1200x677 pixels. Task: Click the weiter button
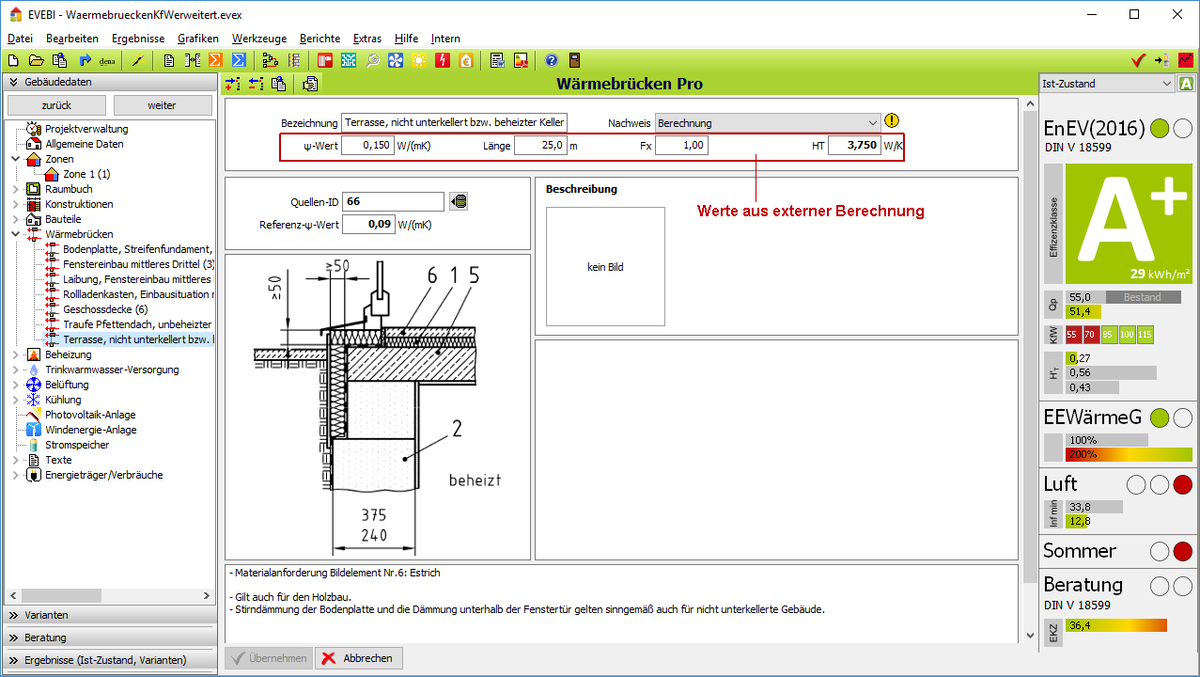(162, 105)
